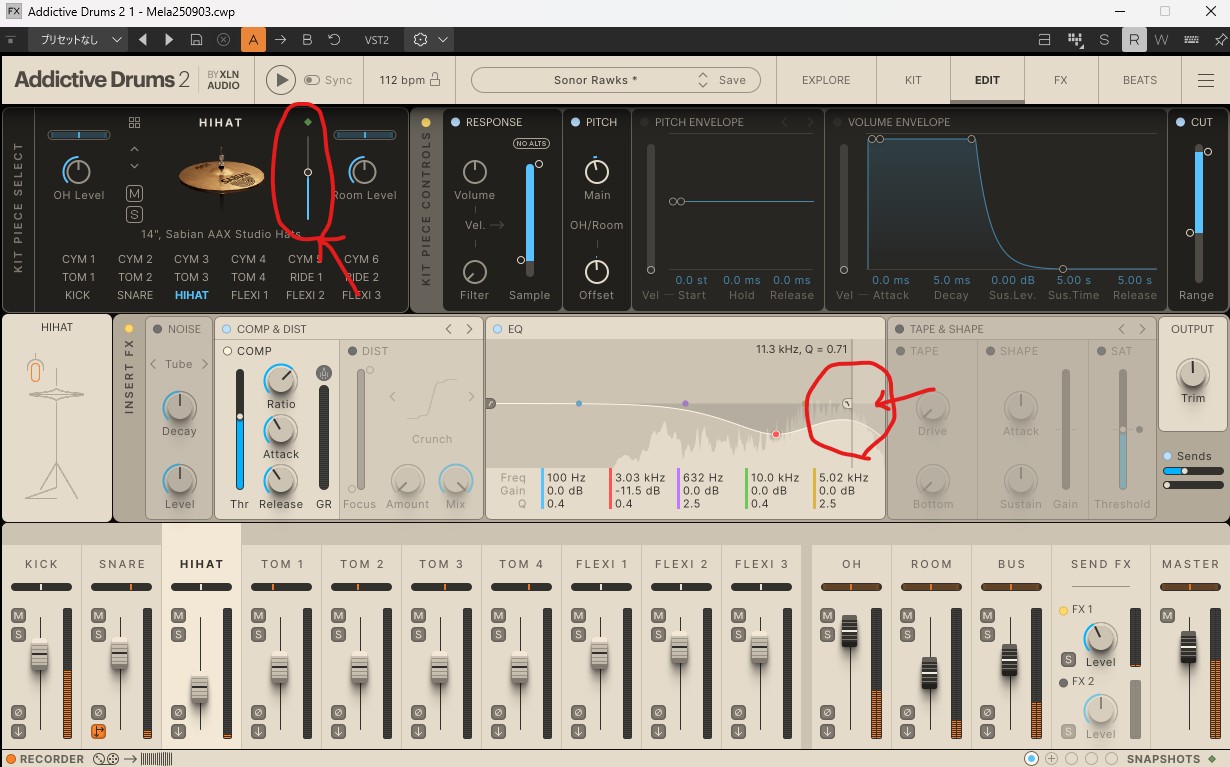This screenshot has width=1230, height=767.
Task: Click the host toolbar W (write automation) button
Action: 1161,40
